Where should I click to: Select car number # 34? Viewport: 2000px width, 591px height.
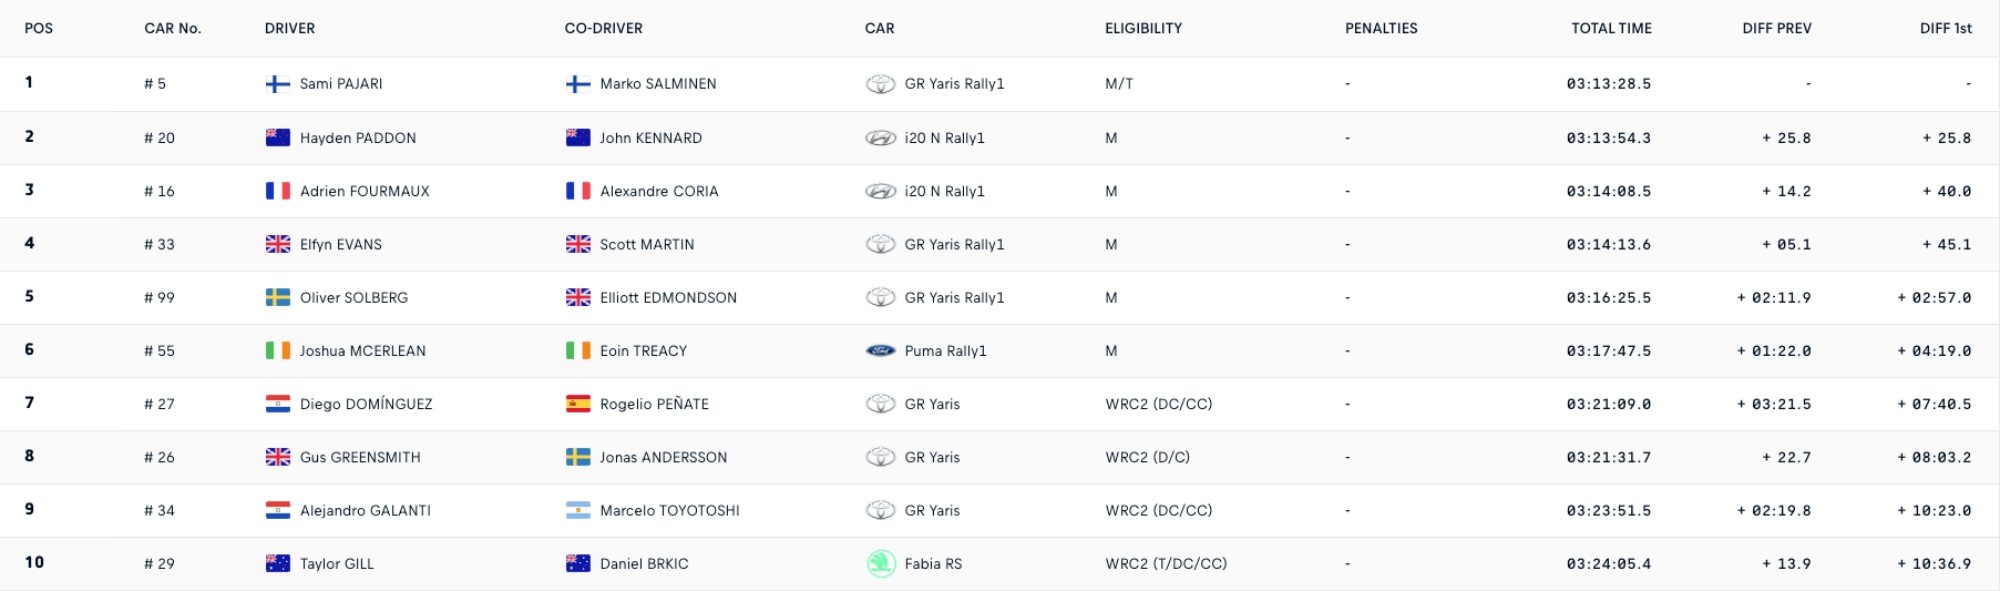(159, 510)
